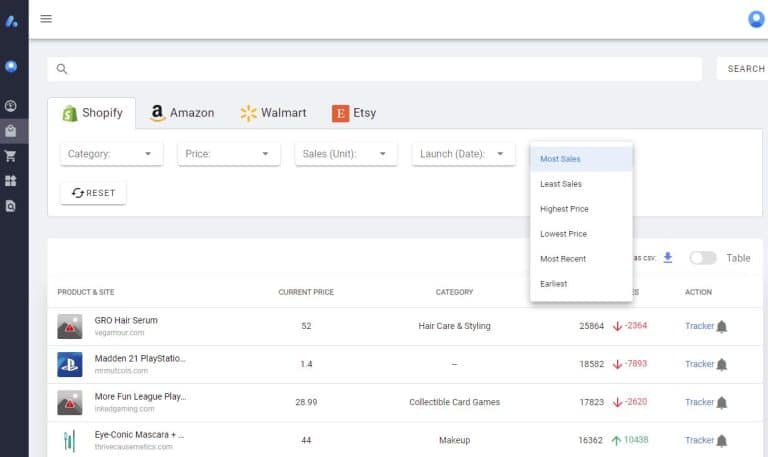Screen dimensions: 768x457
Task: Select Highest Price sort option
Action: (564, 209)
